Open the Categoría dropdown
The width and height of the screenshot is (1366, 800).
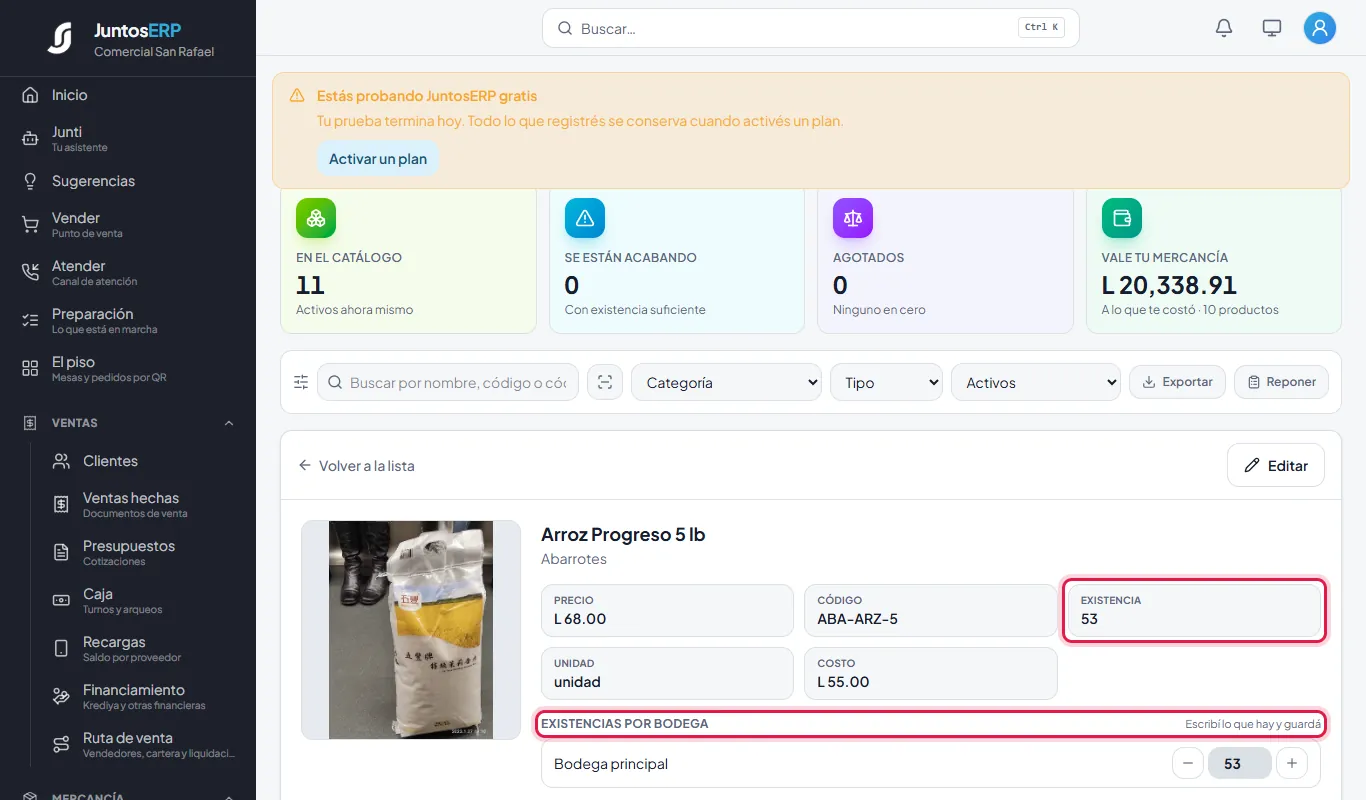[x=727, y=382]
